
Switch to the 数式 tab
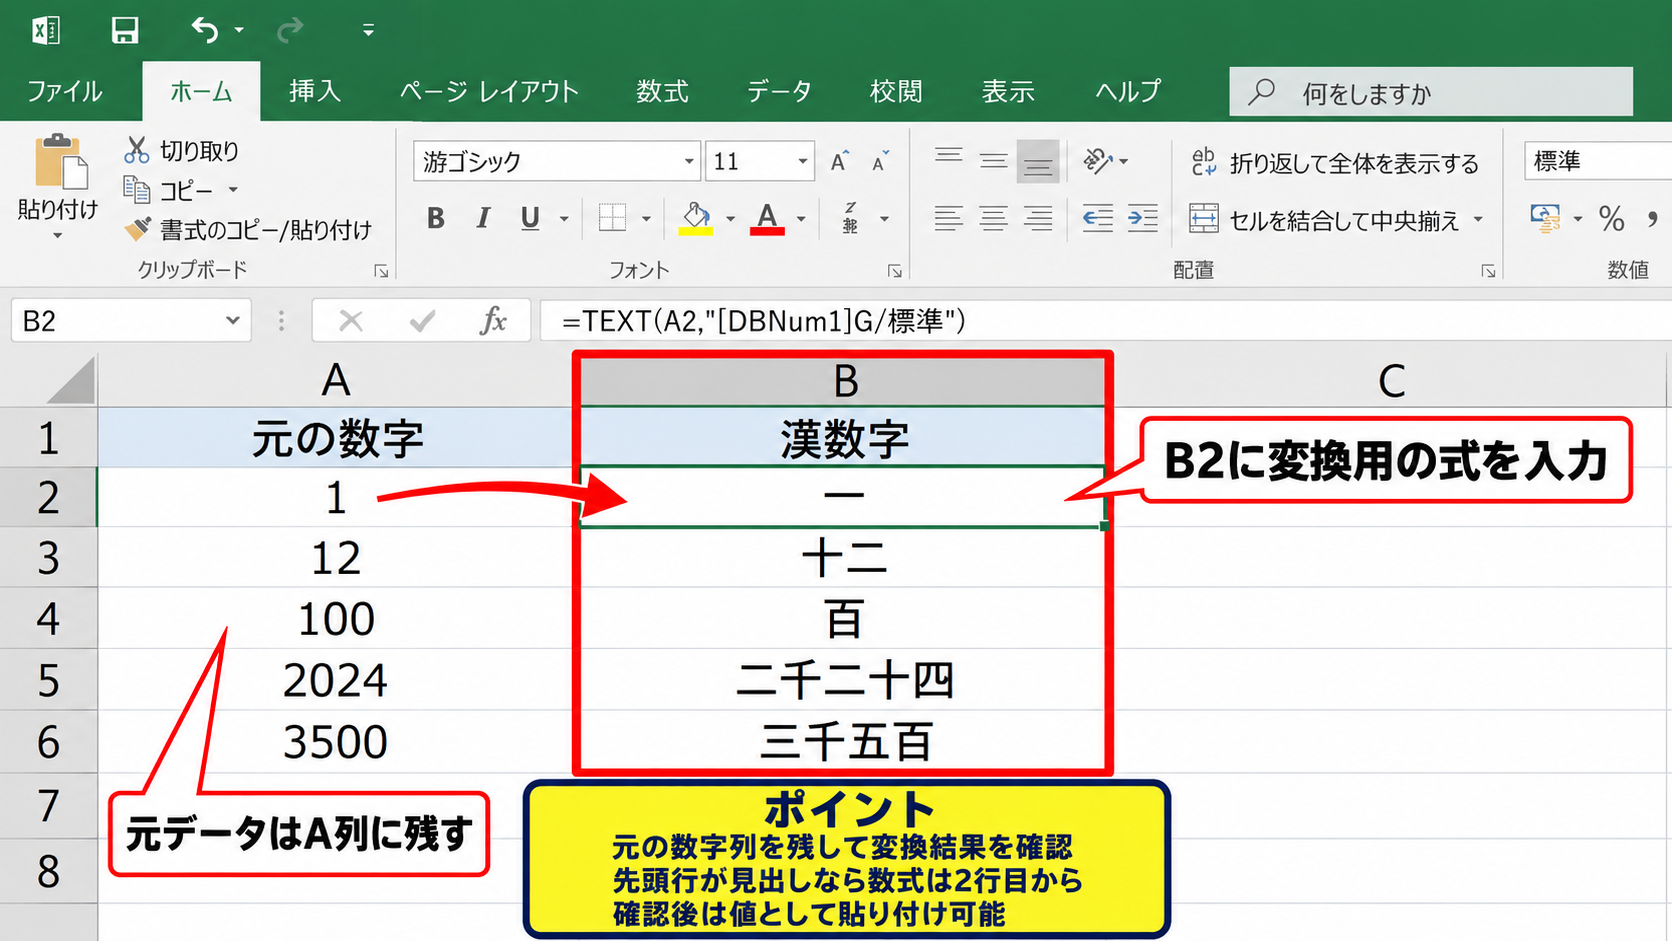662,92
